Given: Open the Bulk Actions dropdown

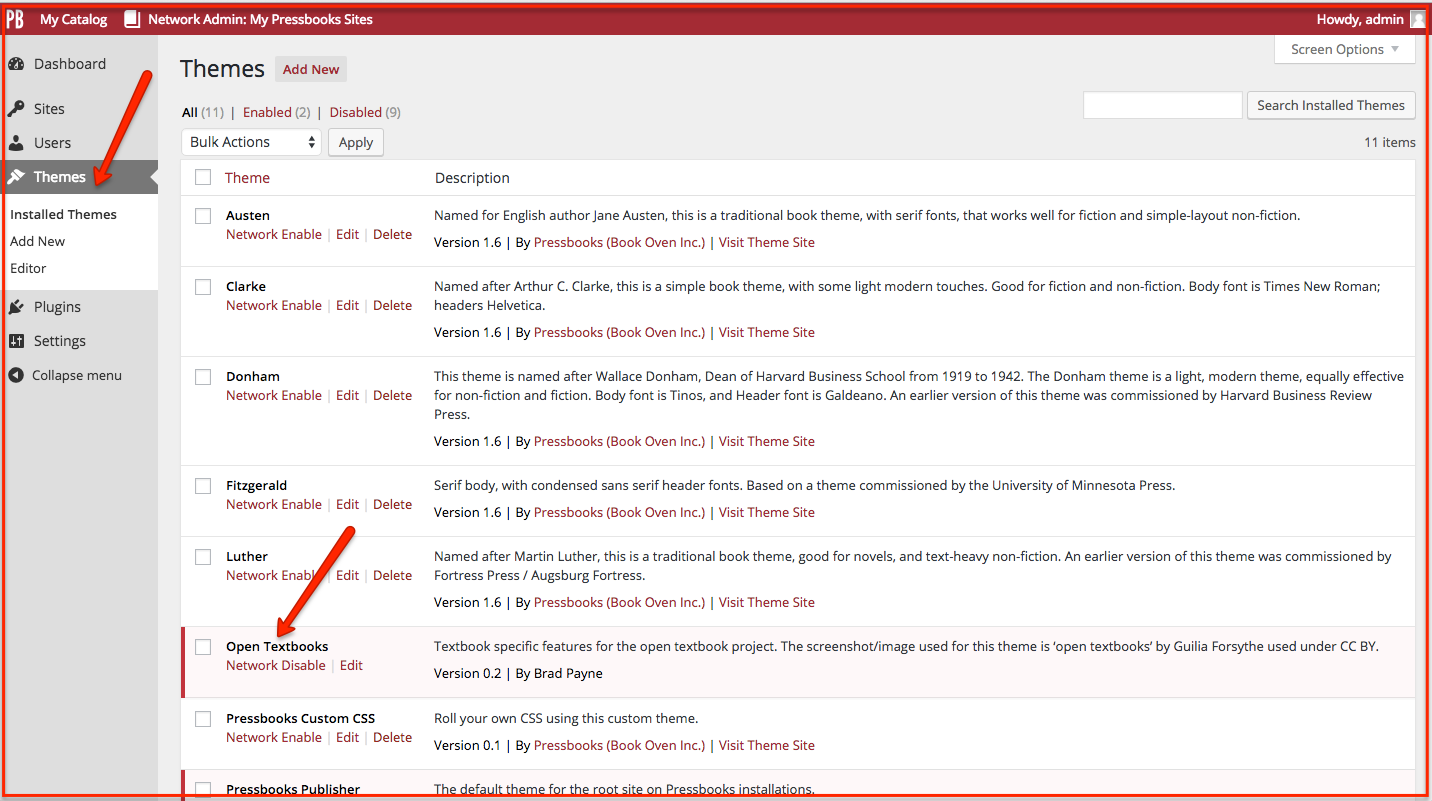Looking at the screenshot, I should 252,142.
